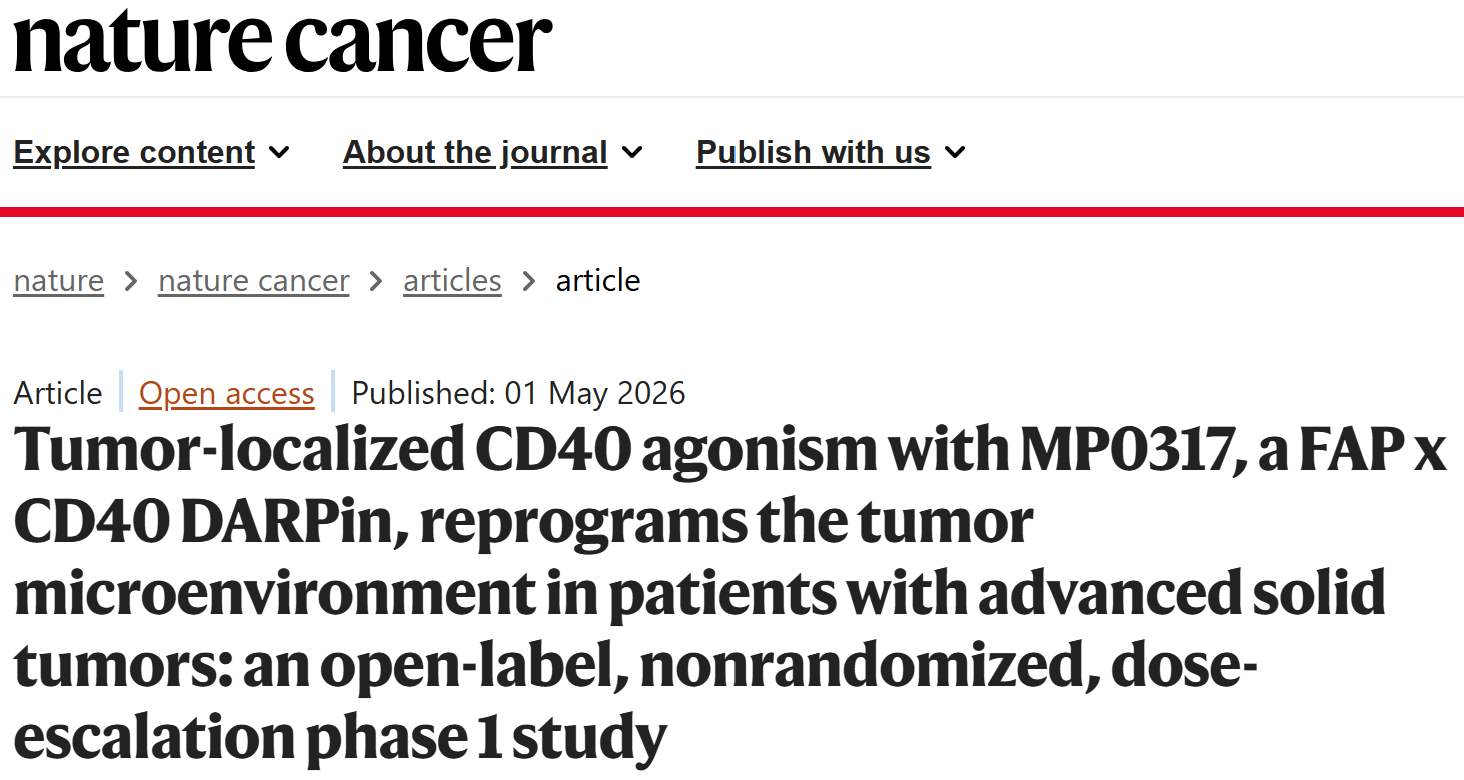Screen dimensions: 1464x780
Task: Click the Article type label
Action: 58,393
